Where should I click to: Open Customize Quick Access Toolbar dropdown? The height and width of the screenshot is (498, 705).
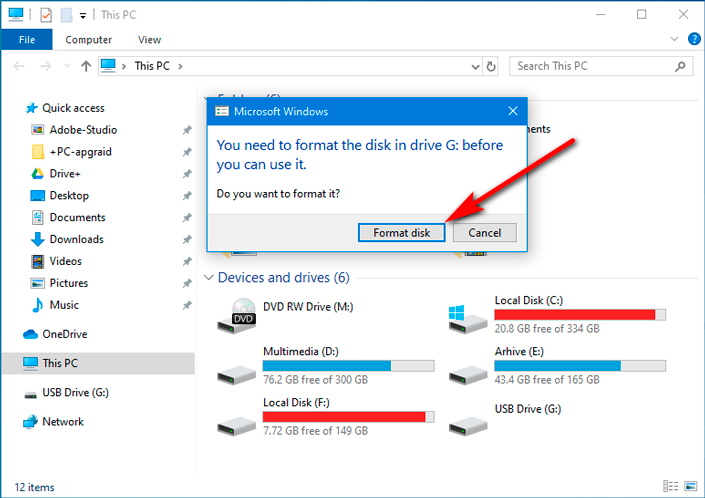point(83,16)
